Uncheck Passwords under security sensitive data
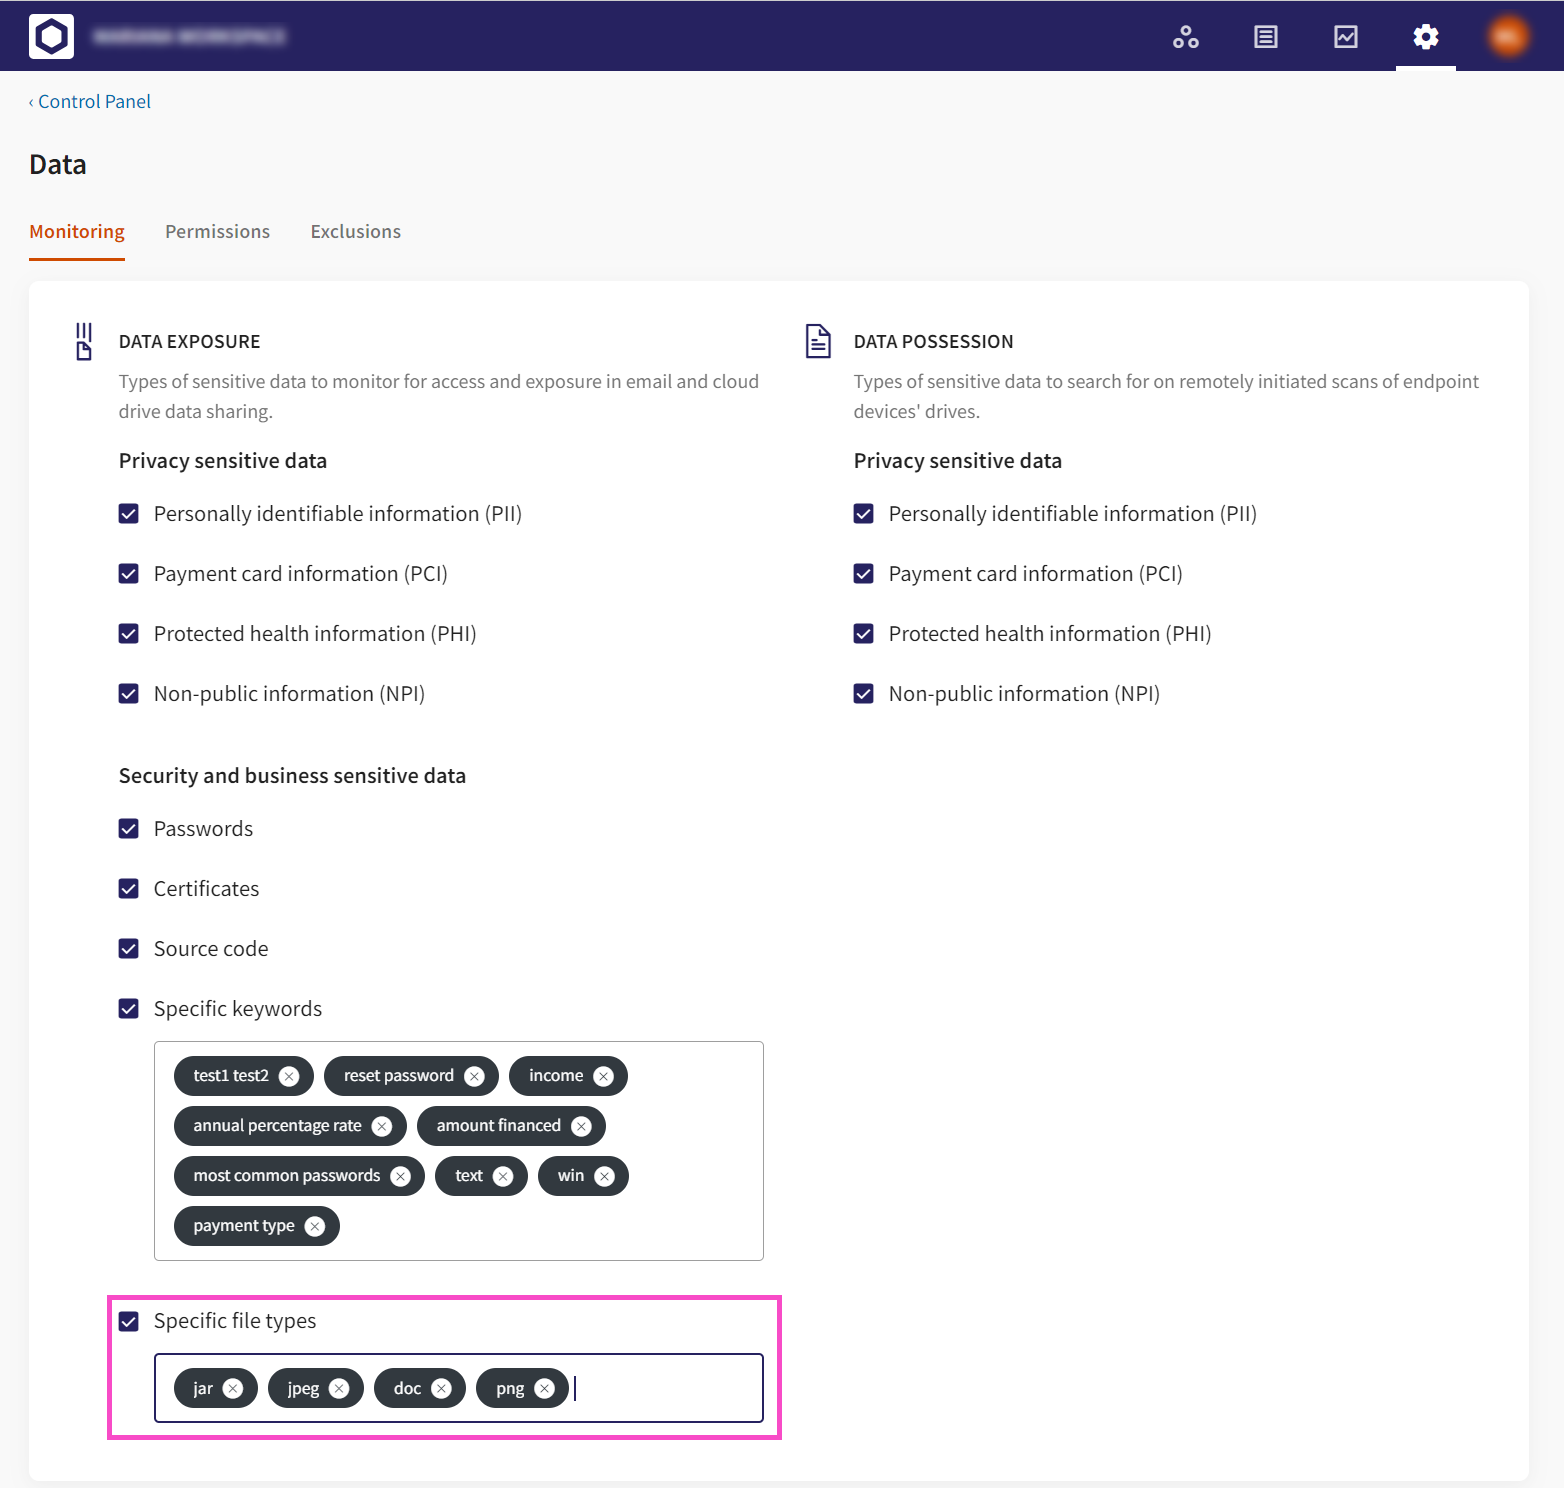The image size is (1564, 1488). (x=129, y=829)
